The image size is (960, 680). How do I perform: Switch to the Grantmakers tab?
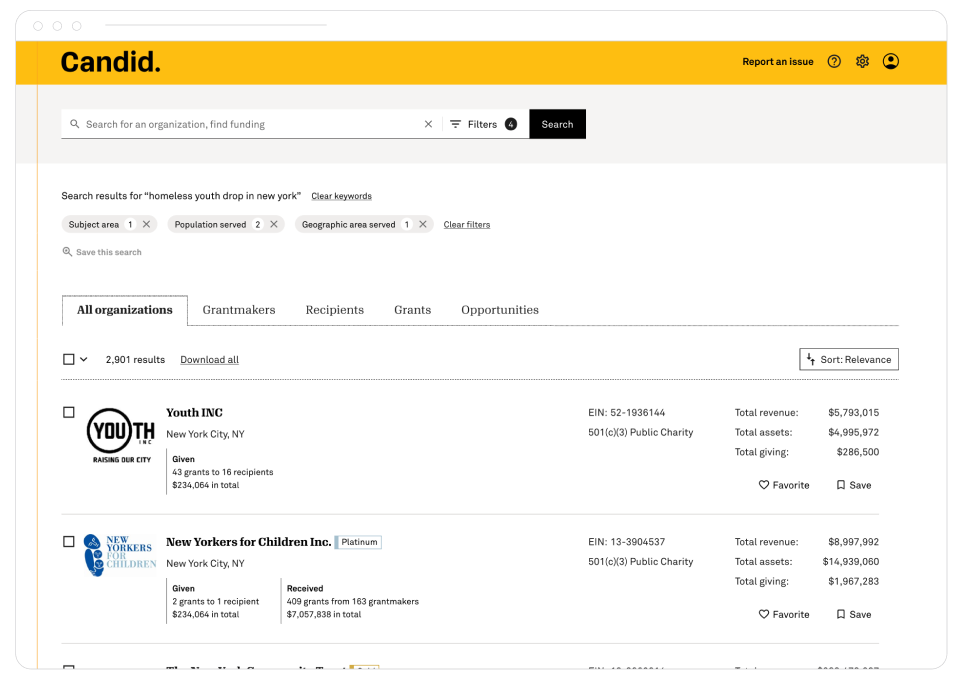[239, 310]
